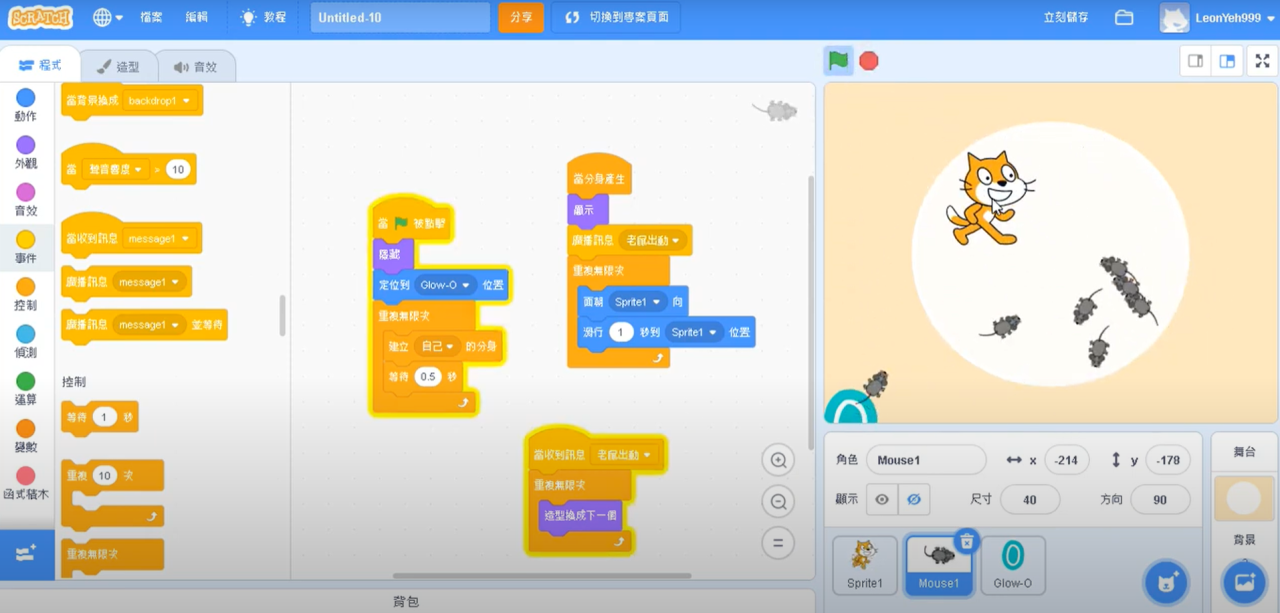1280x613 pixels.
Task: Open 聲音響度 loudness dropdown in palette
Action: coord(115,170)
